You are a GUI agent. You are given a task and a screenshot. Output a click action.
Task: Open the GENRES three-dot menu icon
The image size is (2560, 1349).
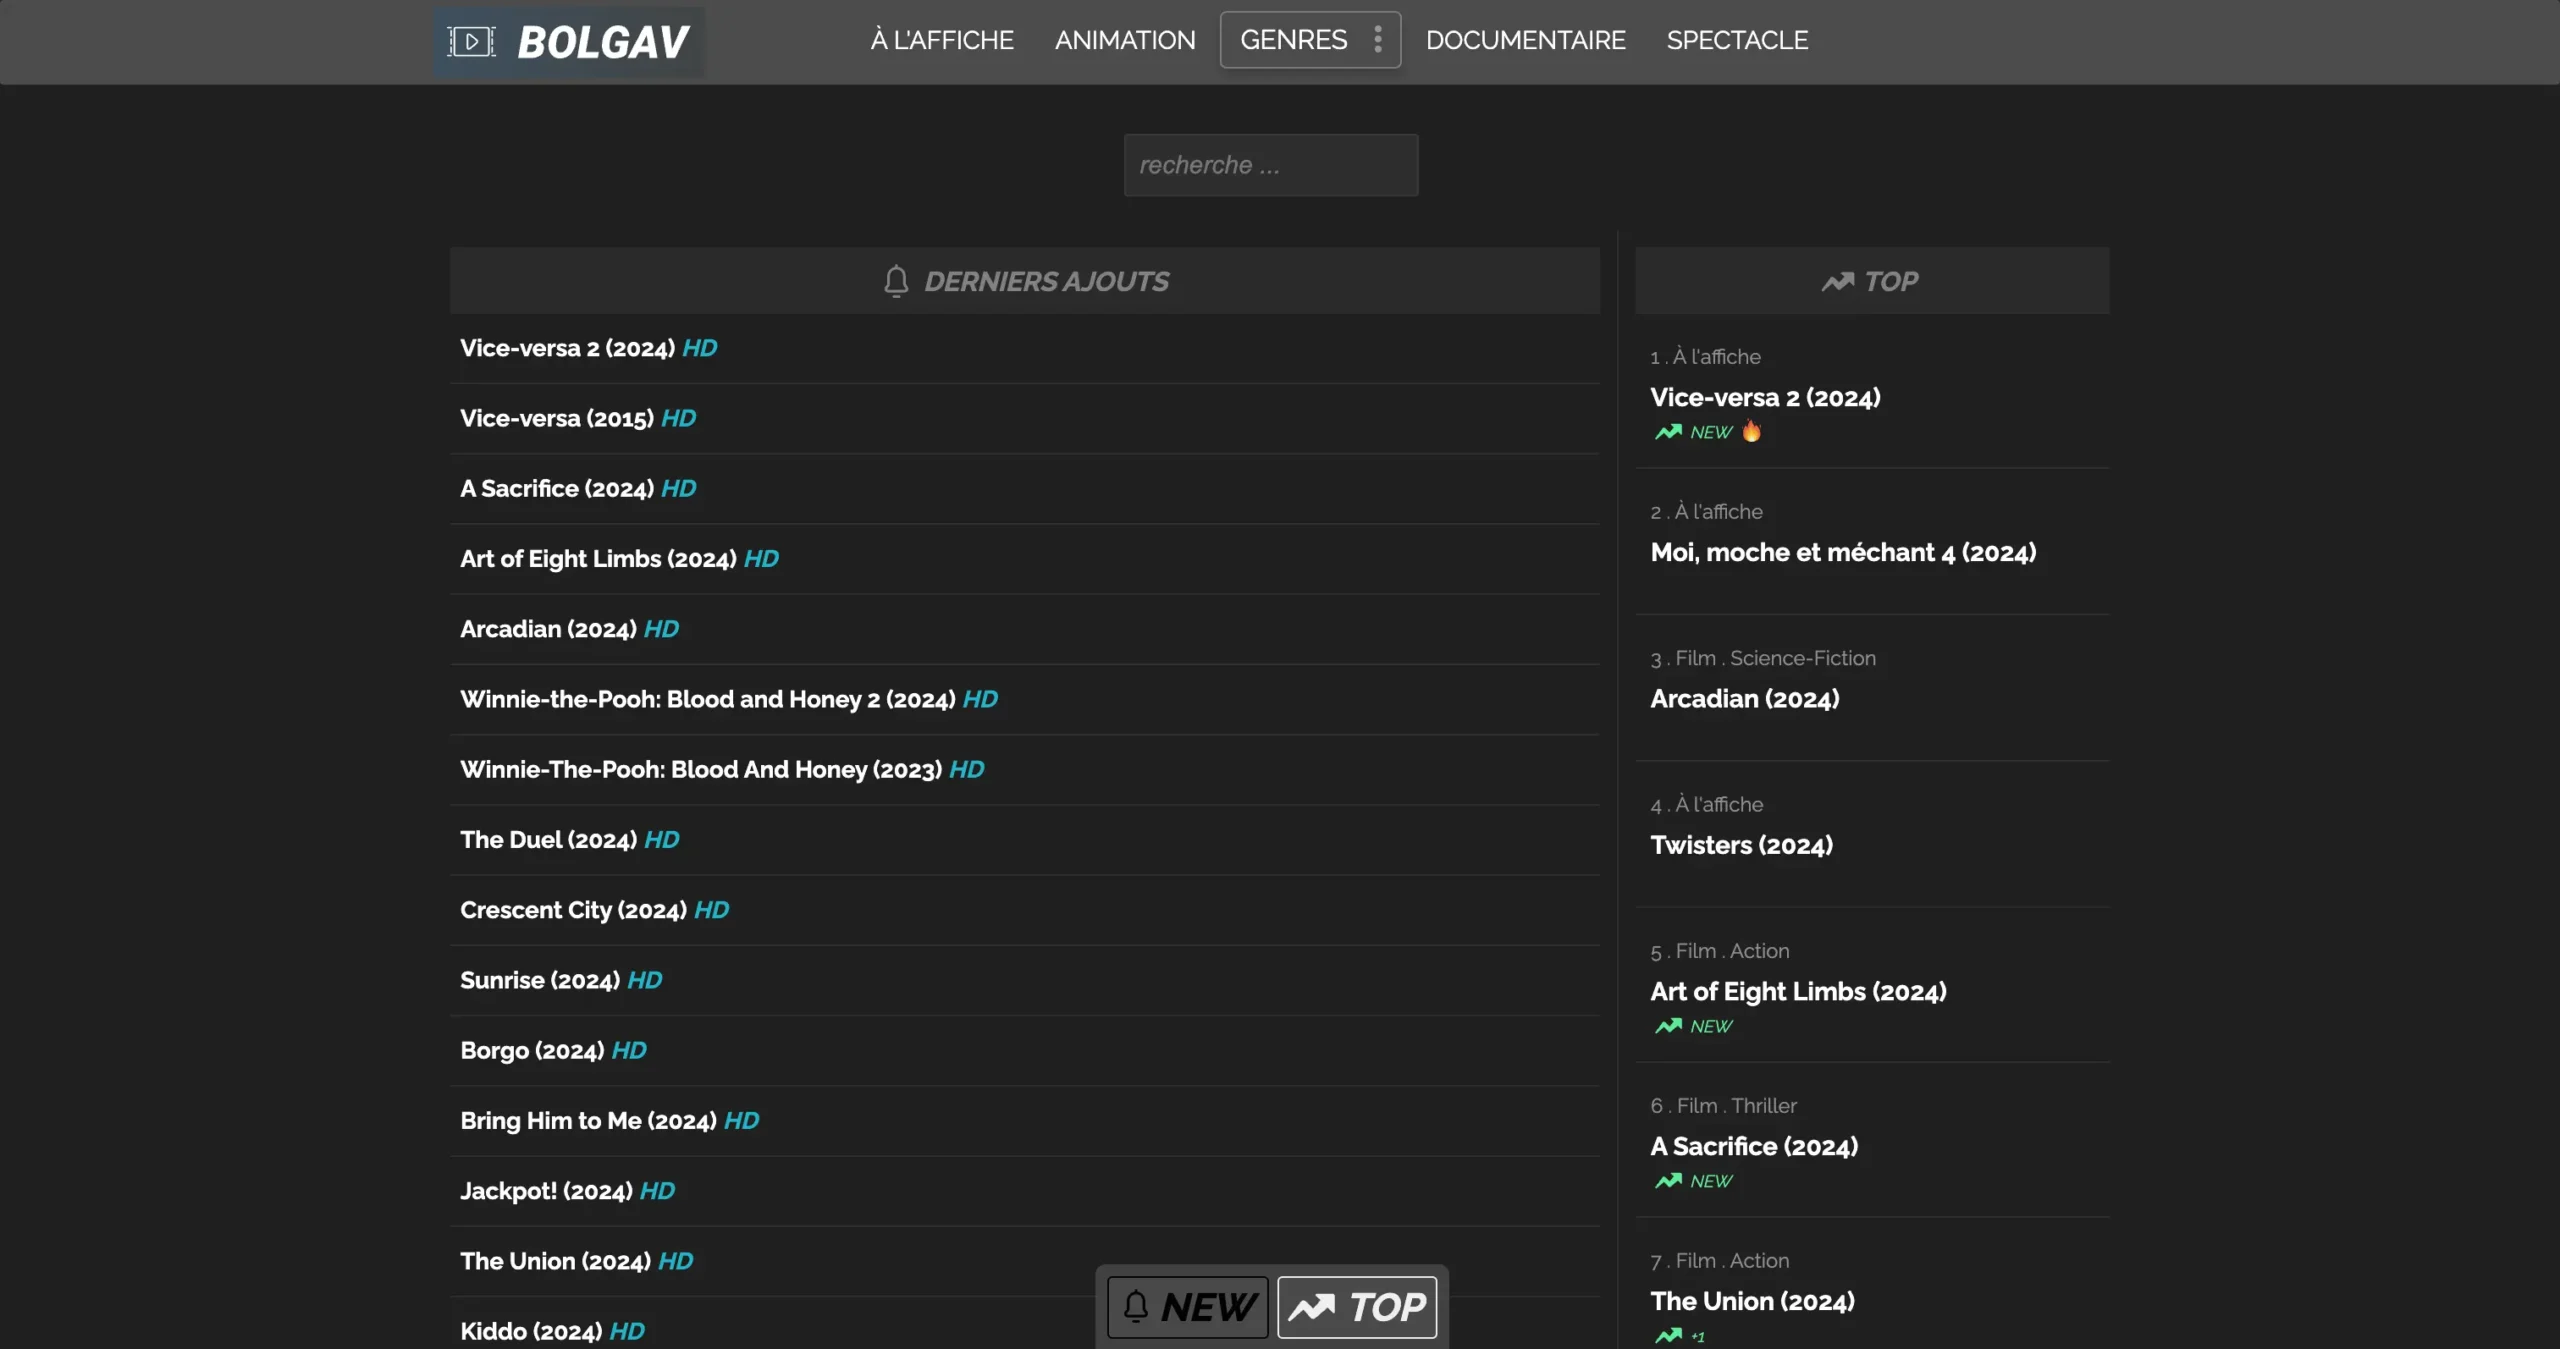1378,39
